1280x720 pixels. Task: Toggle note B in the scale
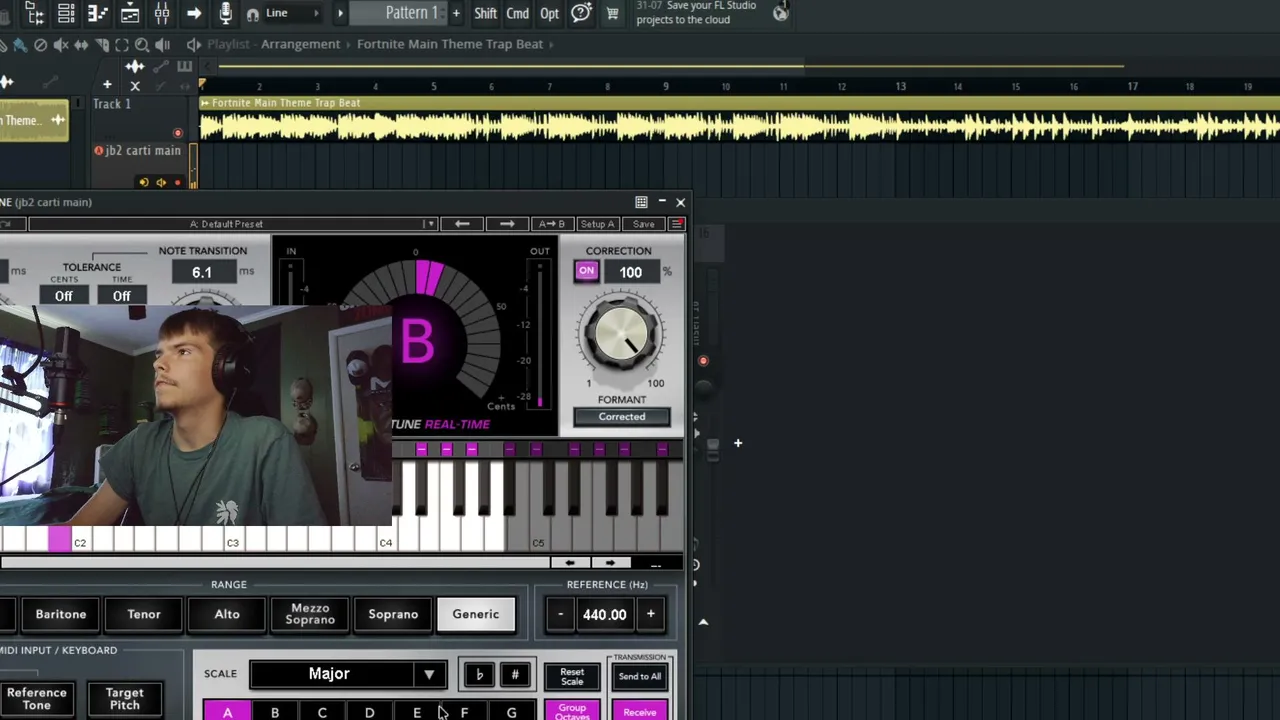click(275, 711)
